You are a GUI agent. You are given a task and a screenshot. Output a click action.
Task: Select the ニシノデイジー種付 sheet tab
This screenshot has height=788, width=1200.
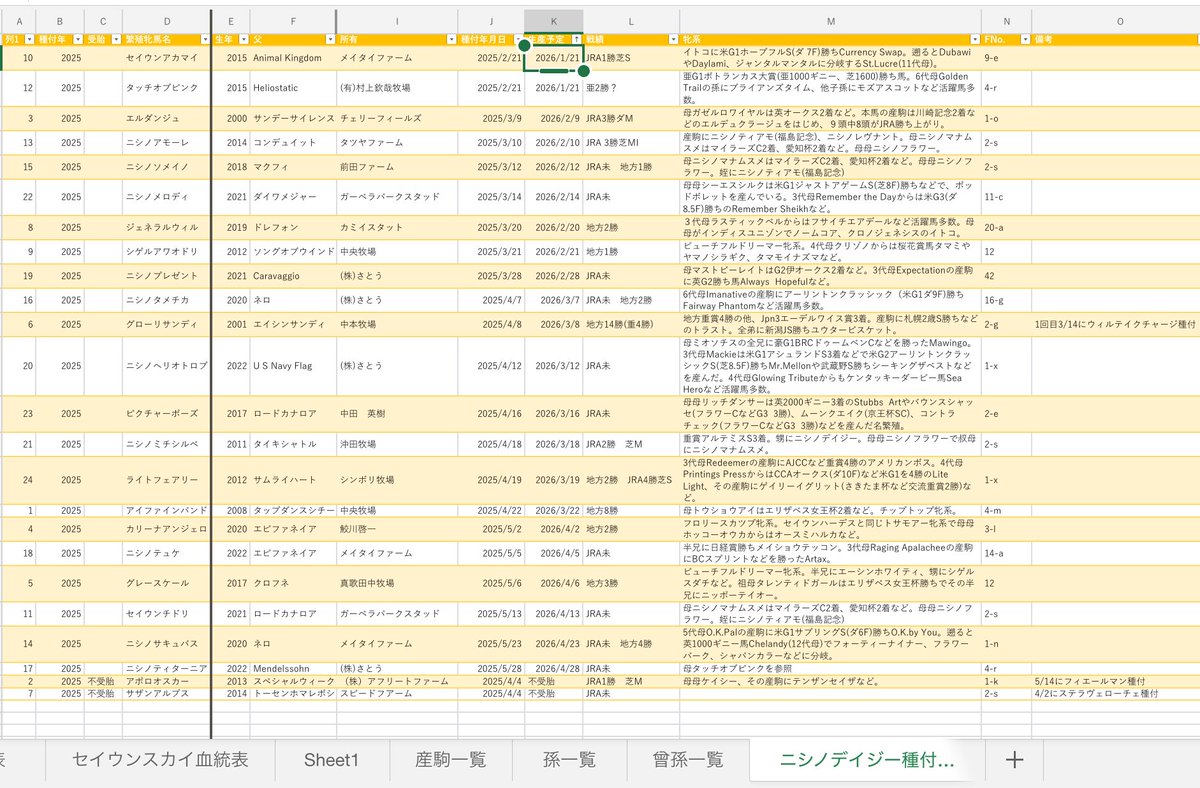pyautogui.click(x=866, y=760)
